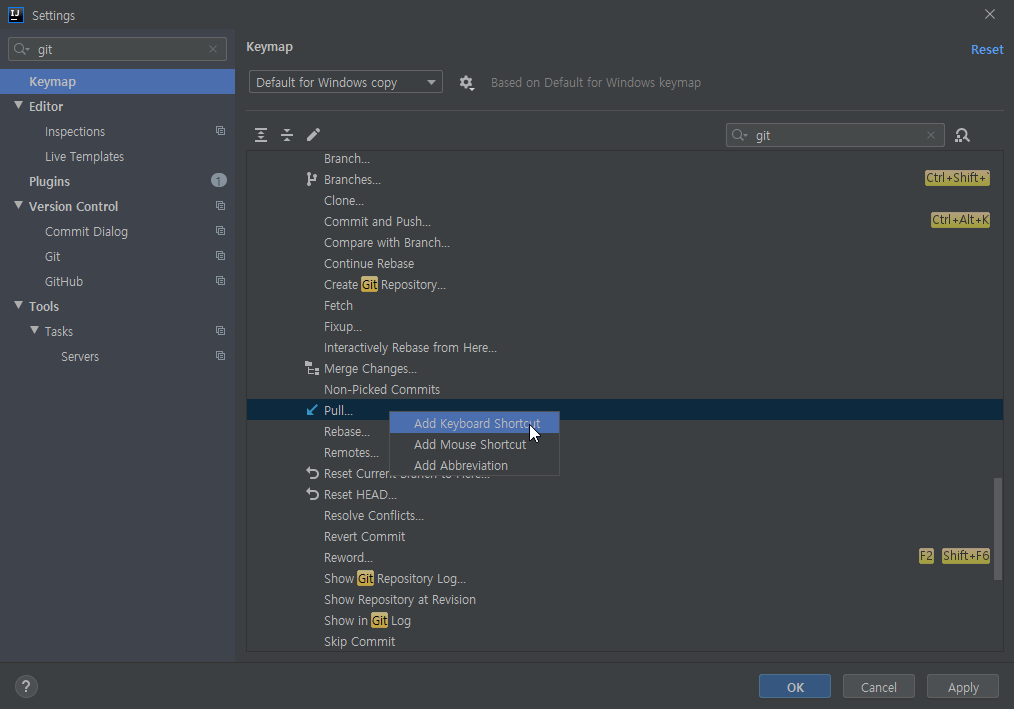The width and height of the screenshot is (1014, 709).
Task: Select Interactively Rebase from Here... action
Action: 625,347
